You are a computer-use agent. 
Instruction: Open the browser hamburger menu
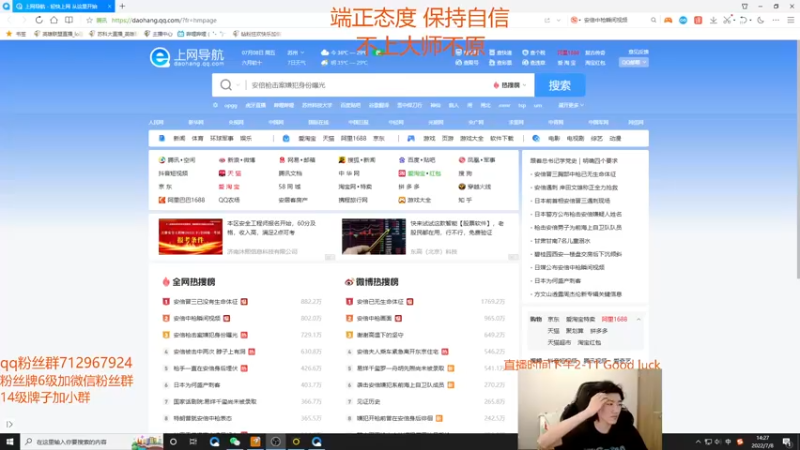[x=790, y=20]
